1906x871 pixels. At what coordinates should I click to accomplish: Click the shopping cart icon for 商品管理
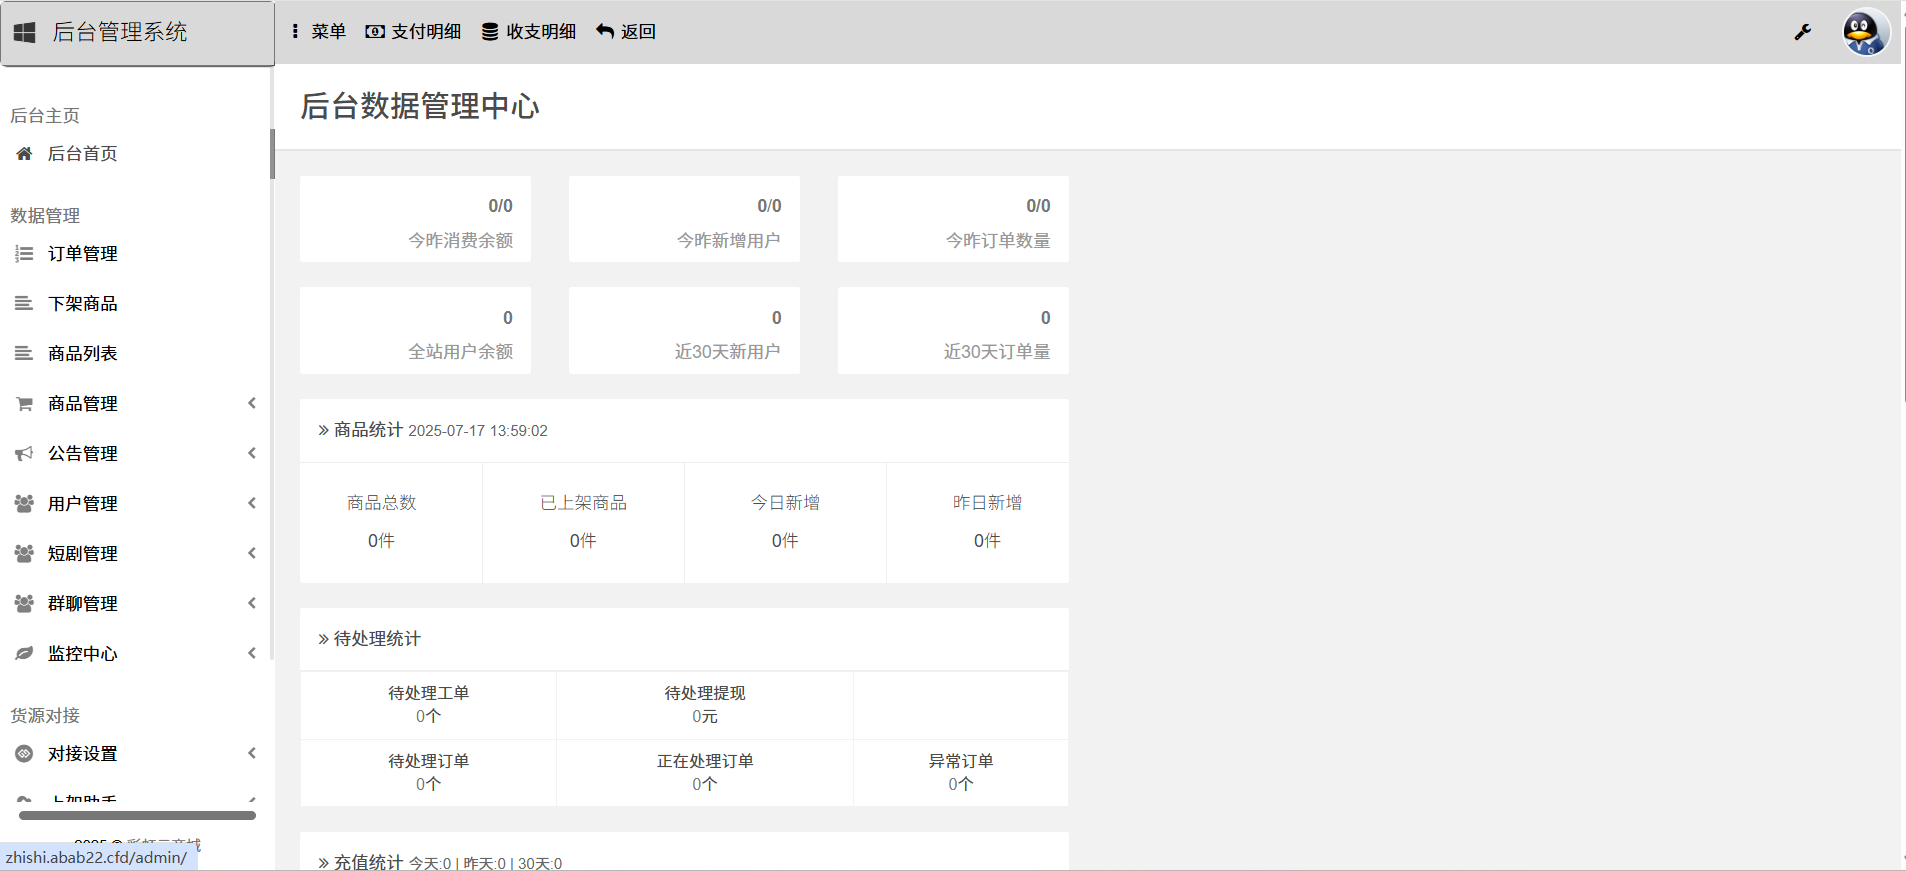point(24,404)
